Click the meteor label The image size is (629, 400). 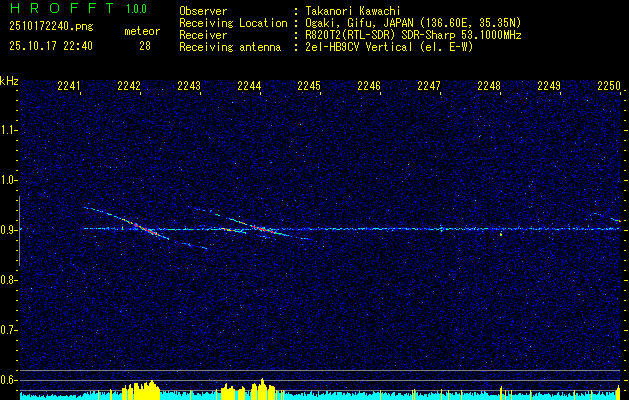coord(142,31)
